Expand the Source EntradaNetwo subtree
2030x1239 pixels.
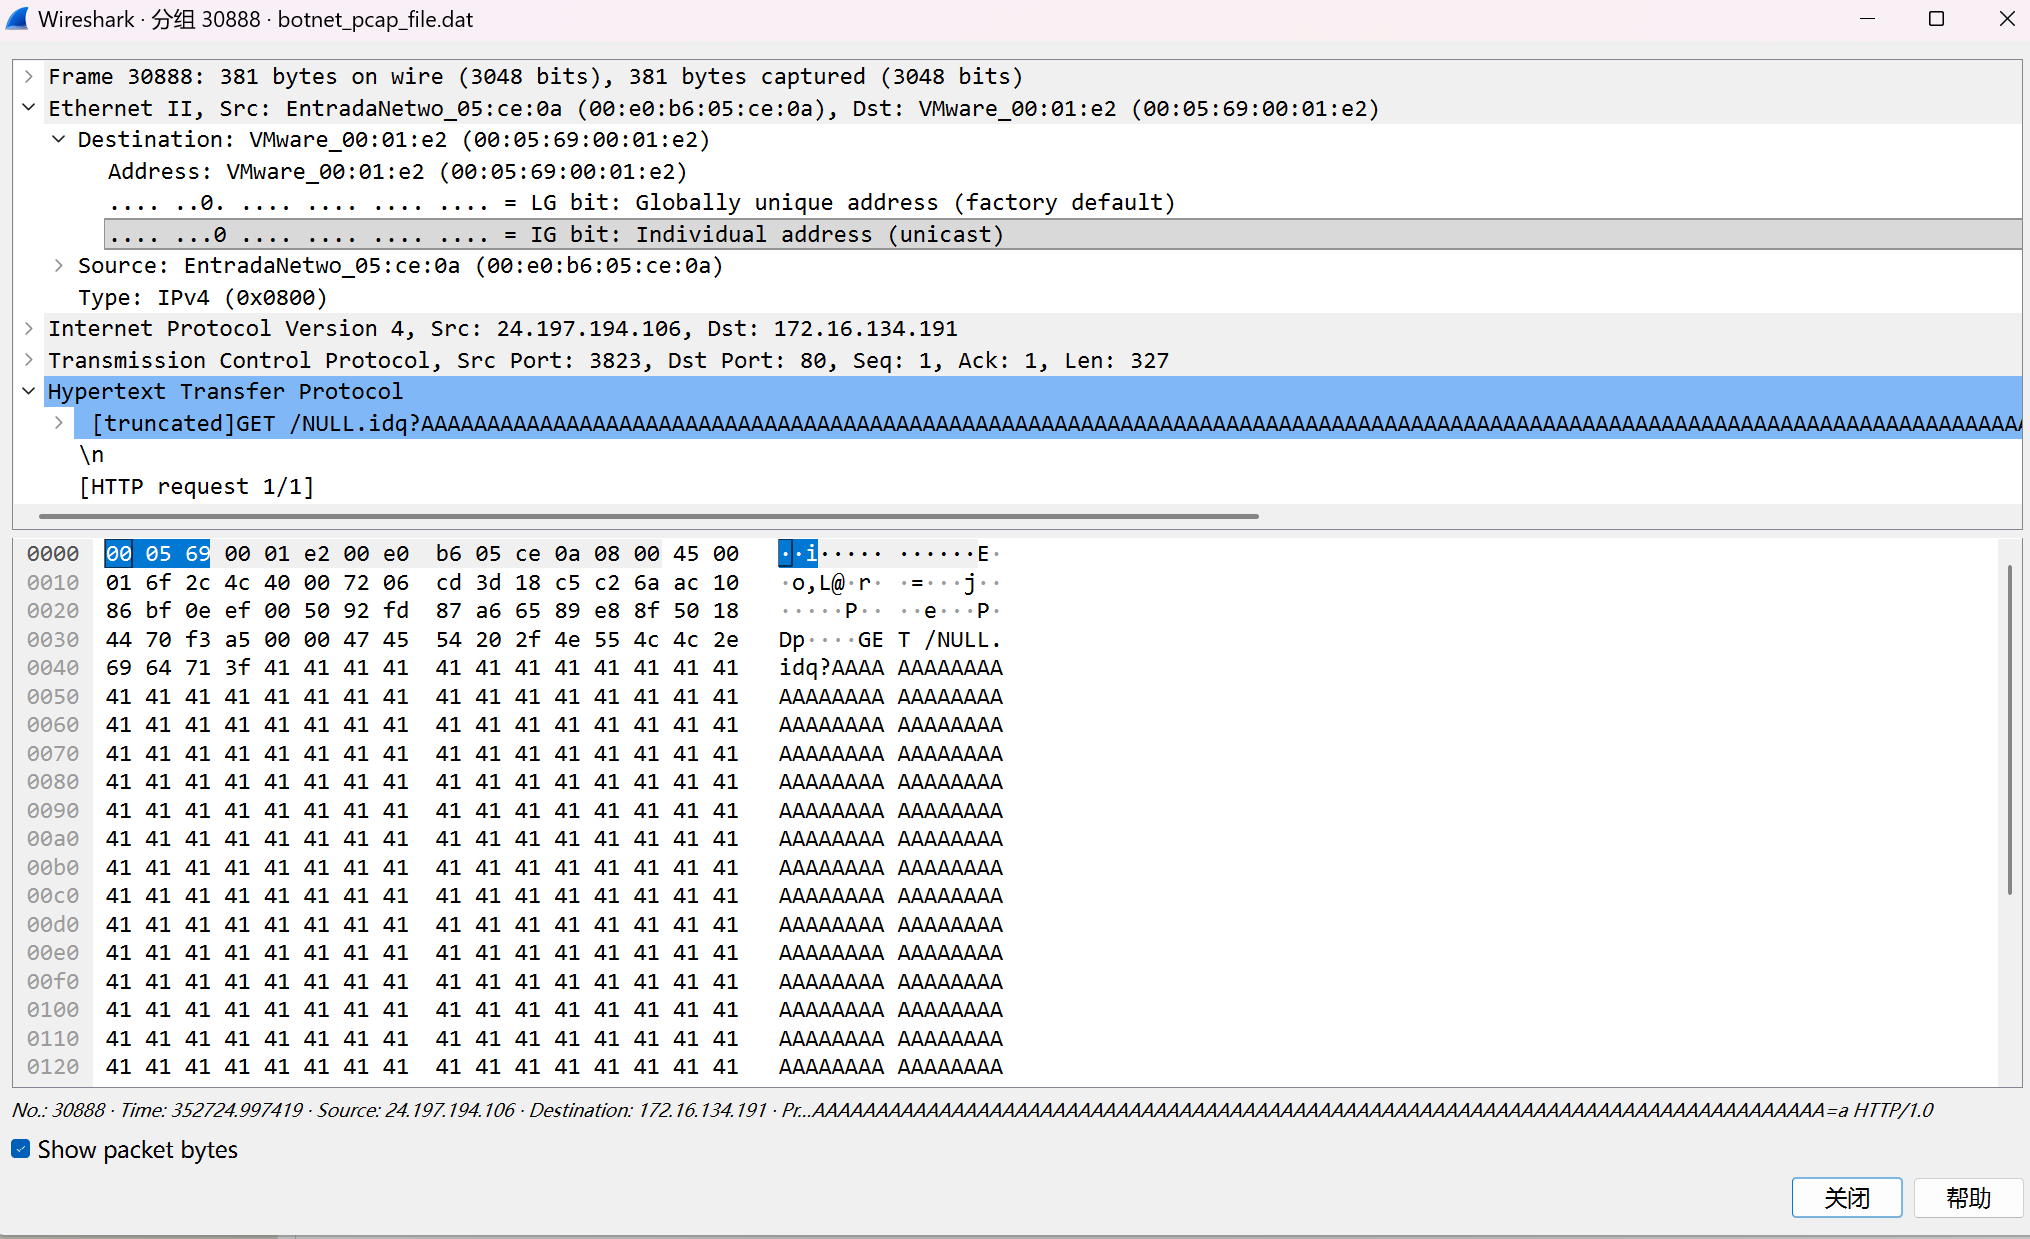[x=59, y=265]
